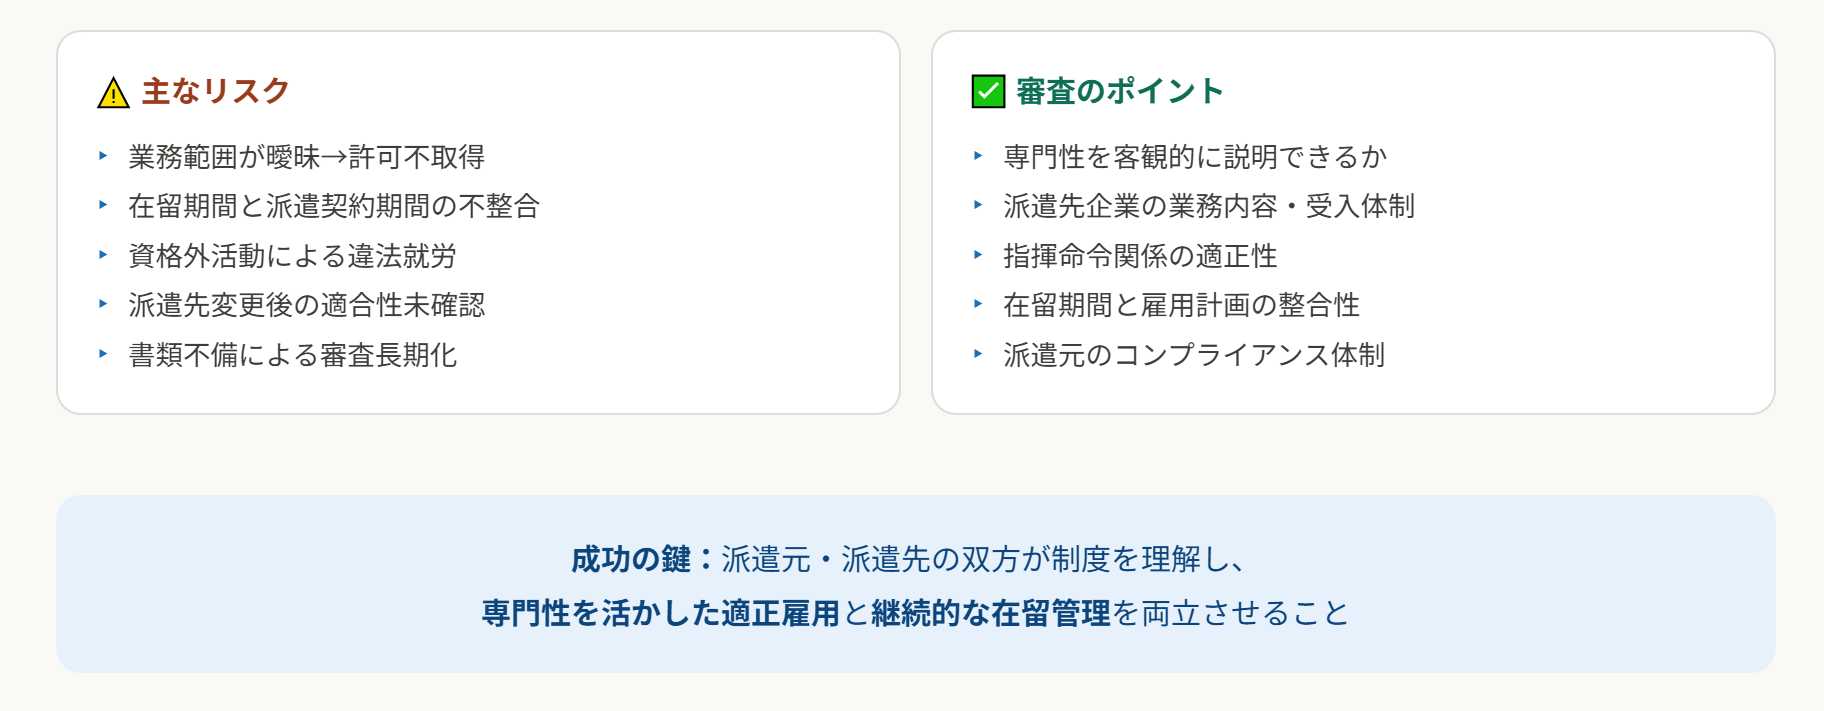Click the yellow warning triangle icon
The width and height of the screenshot is (1824, 711).
(113, 93)
